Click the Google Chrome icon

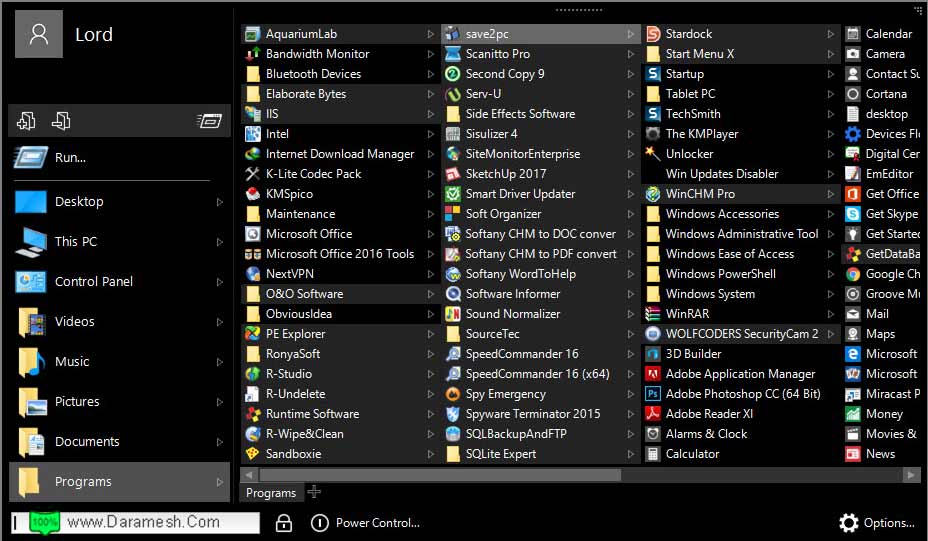tap(853, 274)
